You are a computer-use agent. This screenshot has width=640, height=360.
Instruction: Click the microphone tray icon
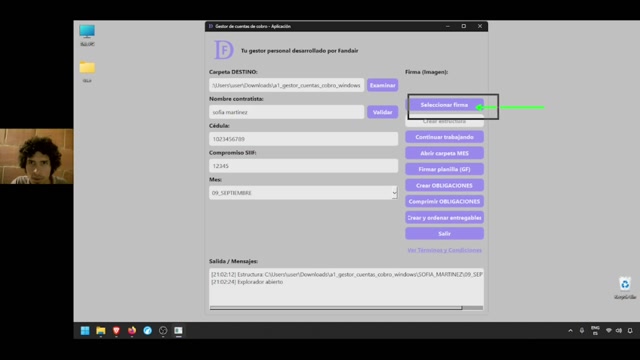coord(582,331)
